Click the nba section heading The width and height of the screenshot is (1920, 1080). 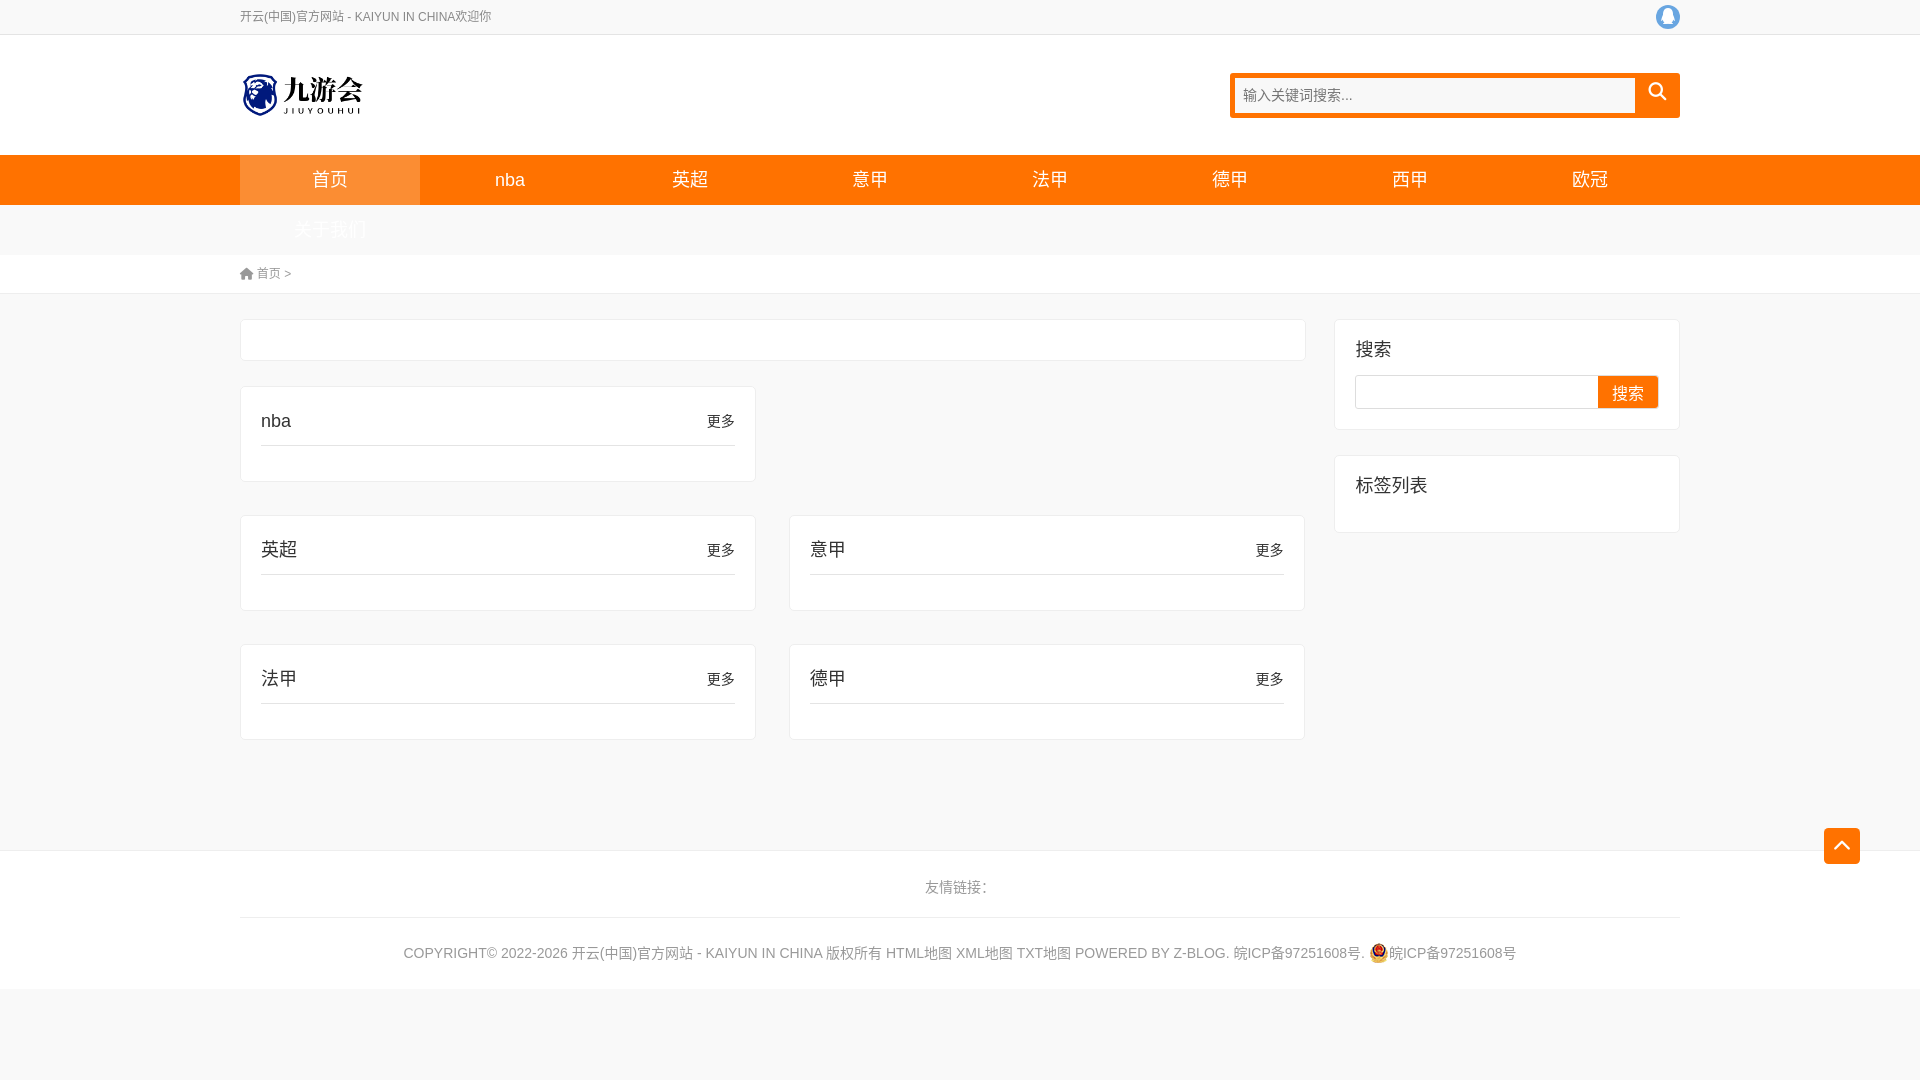[x=276, y=421]
